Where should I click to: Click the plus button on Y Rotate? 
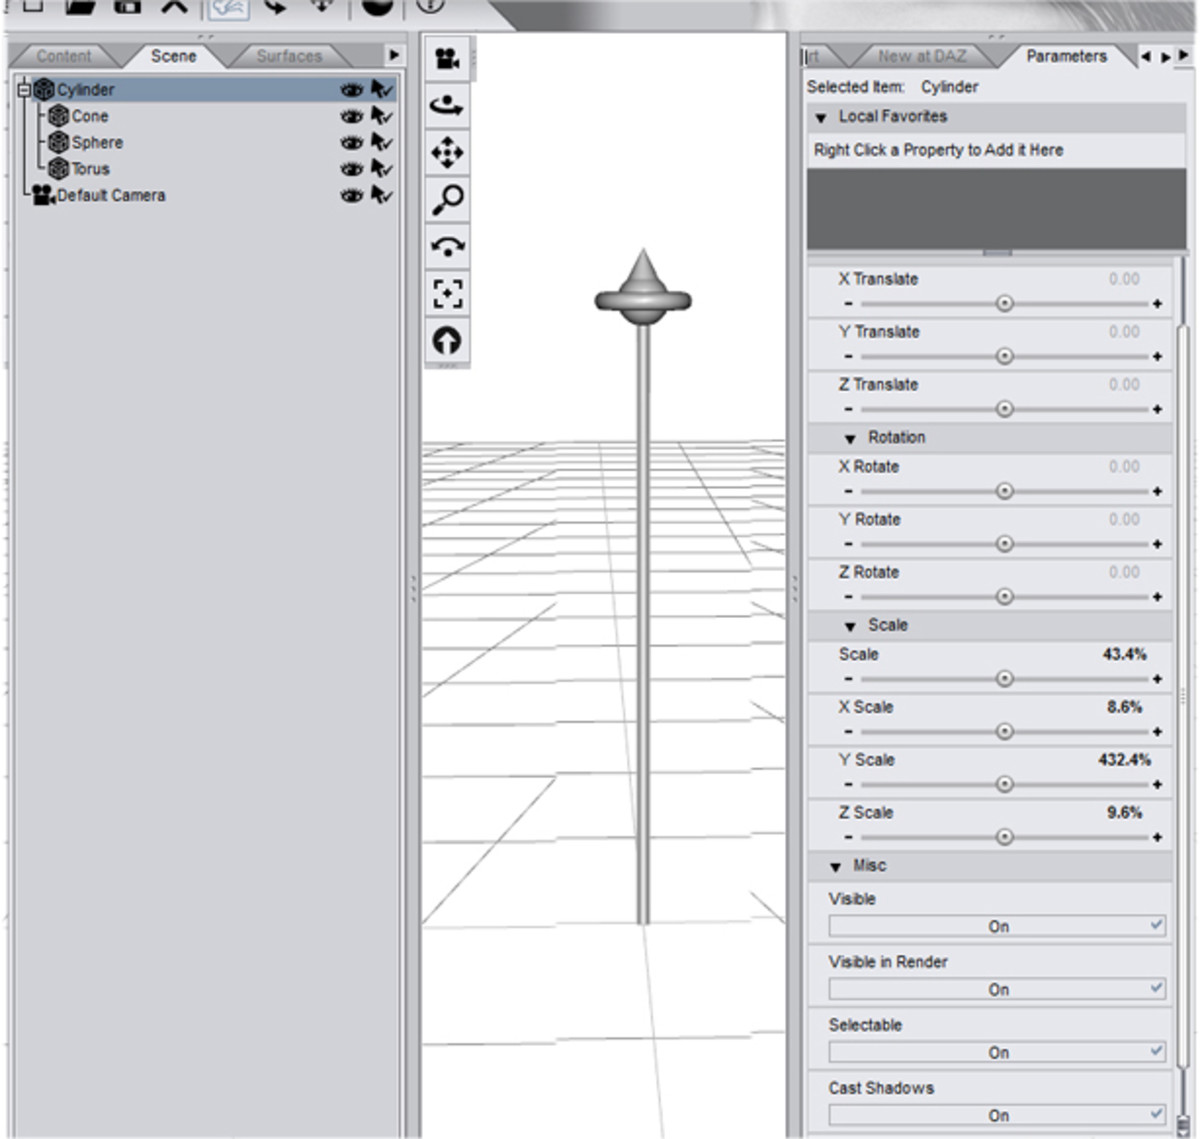[1155, 545]
